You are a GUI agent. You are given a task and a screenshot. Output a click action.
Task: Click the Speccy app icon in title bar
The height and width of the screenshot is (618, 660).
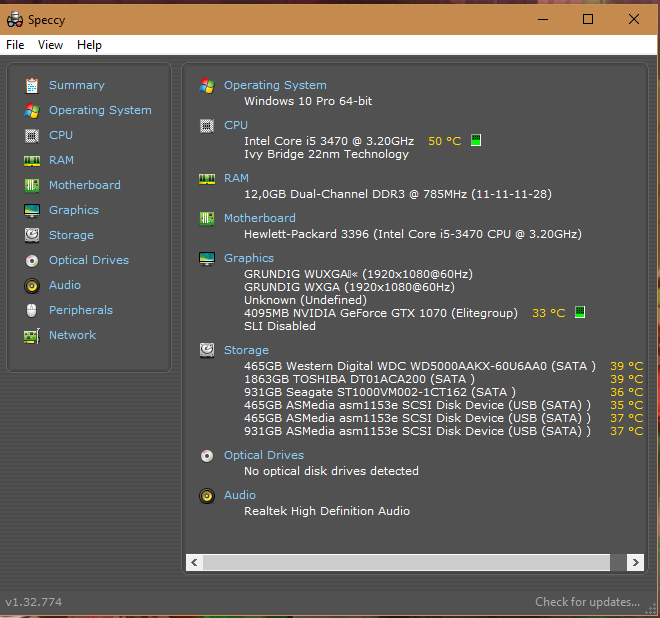(15, 19)
